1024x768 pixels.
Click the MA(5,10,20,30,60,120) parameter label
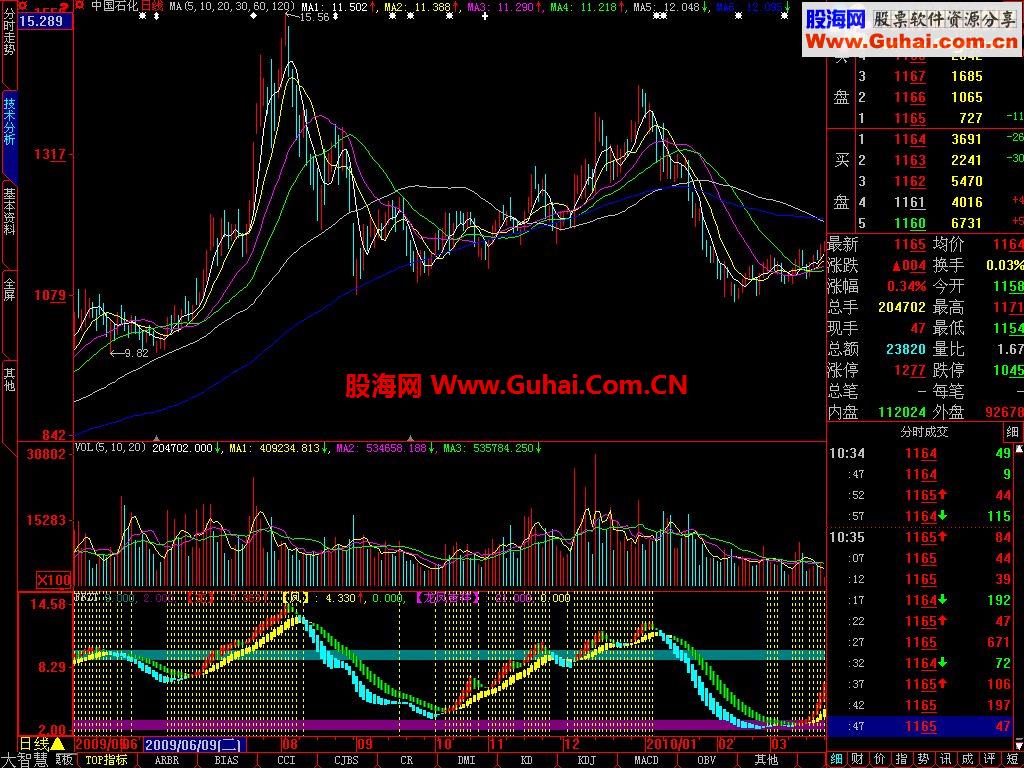point(232,7)
